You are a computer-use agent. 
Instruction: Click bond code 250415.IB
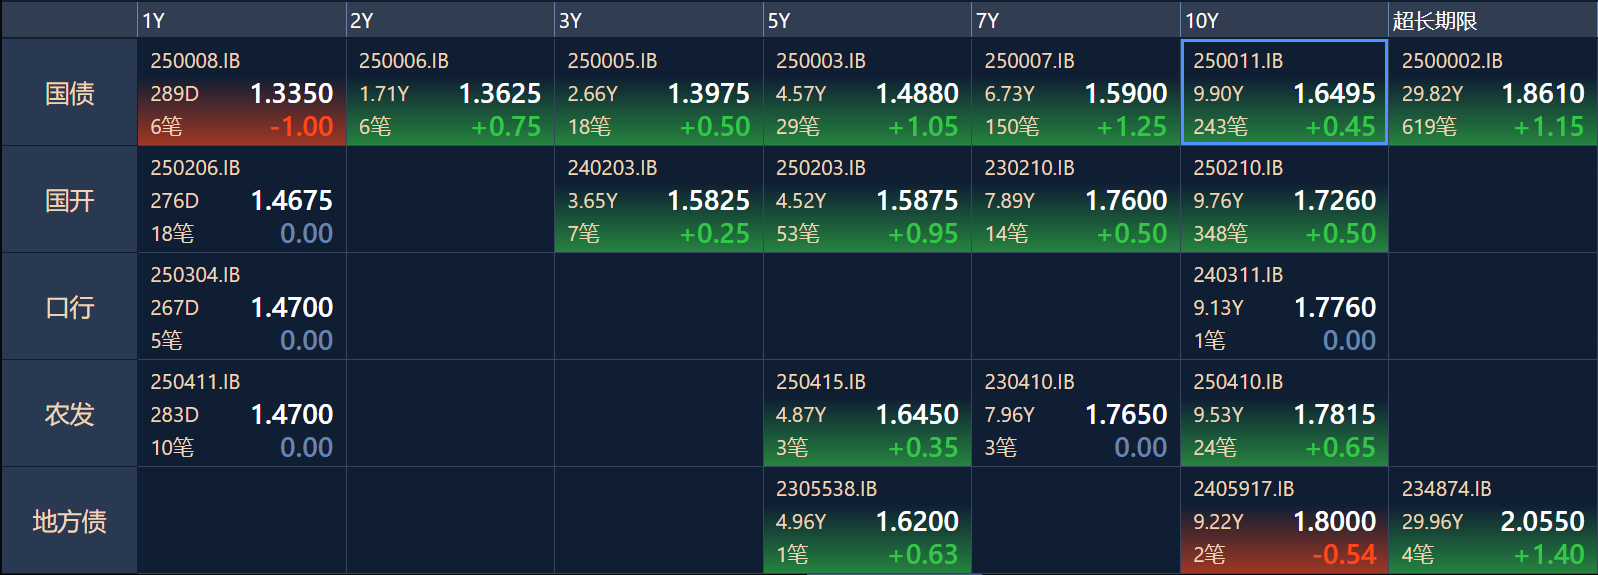tap(821, 382)
